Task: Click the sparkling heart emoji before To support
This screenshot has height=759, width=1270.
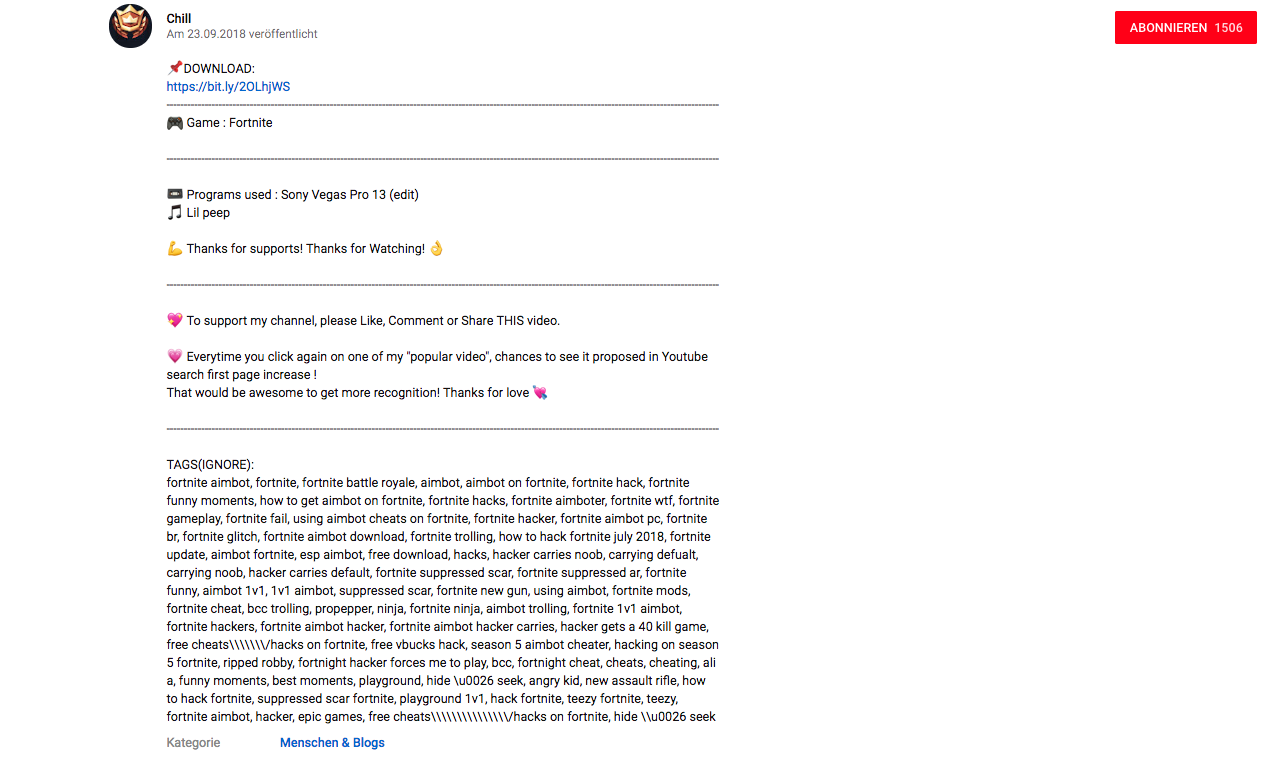Action: coord(175,321)
